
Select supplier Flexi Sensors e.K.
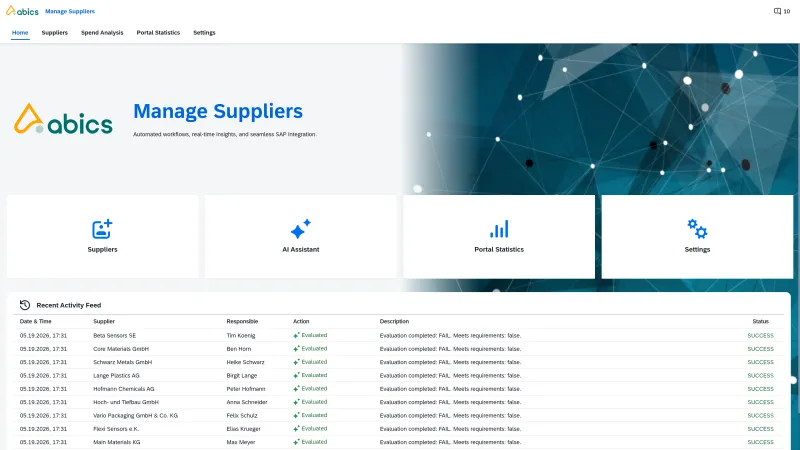(x=116, y=429)
